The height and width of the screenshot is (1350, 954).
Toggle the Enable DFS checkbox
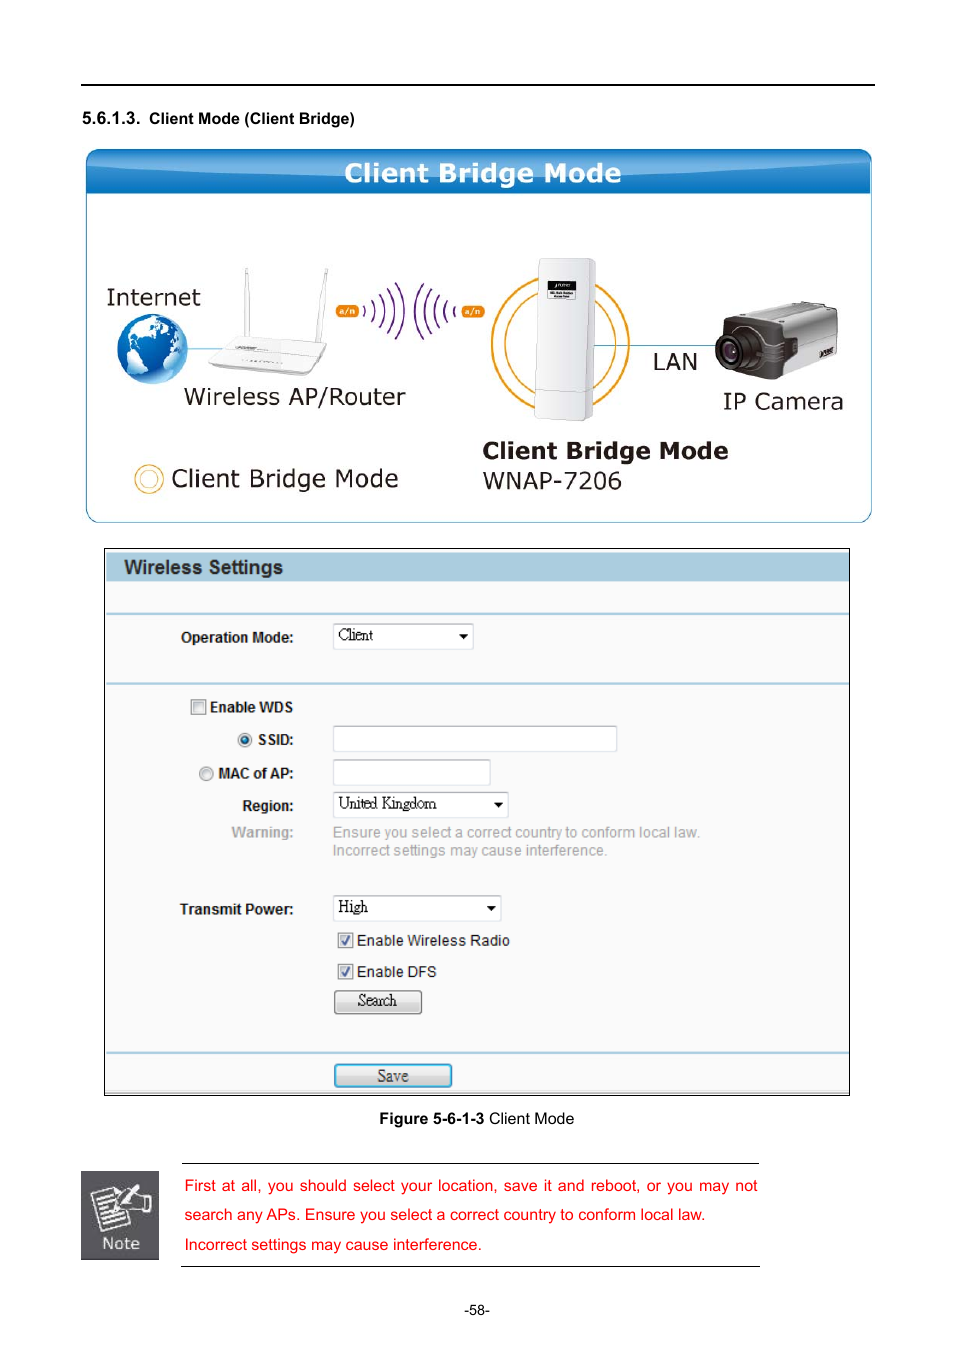345,971
